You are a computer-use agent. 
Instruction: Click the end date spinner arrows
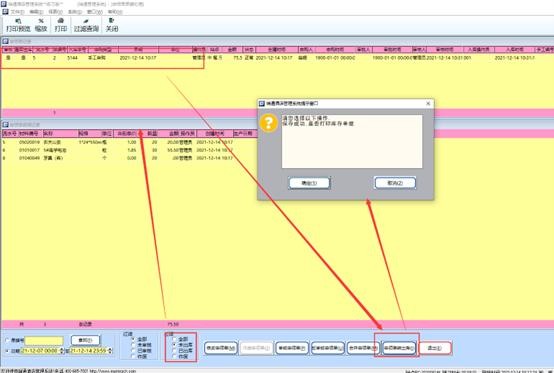[110, 351]
